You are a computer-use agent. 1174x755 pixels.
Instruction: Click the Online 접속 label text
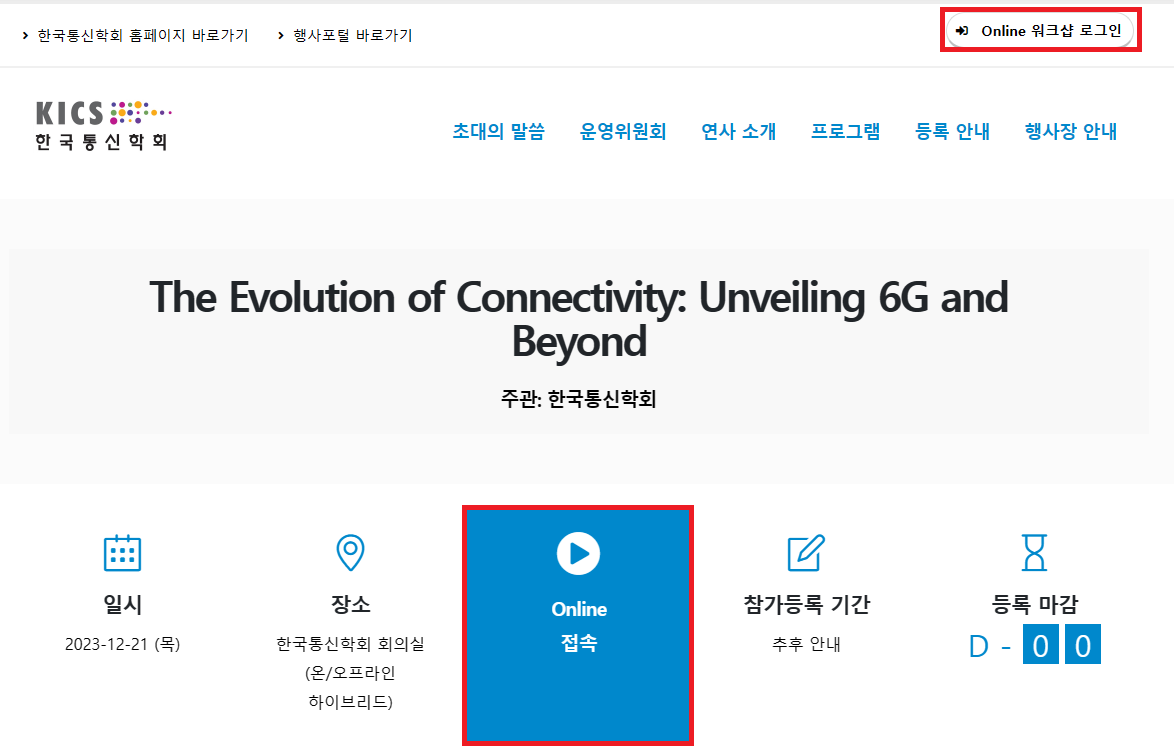579,626
